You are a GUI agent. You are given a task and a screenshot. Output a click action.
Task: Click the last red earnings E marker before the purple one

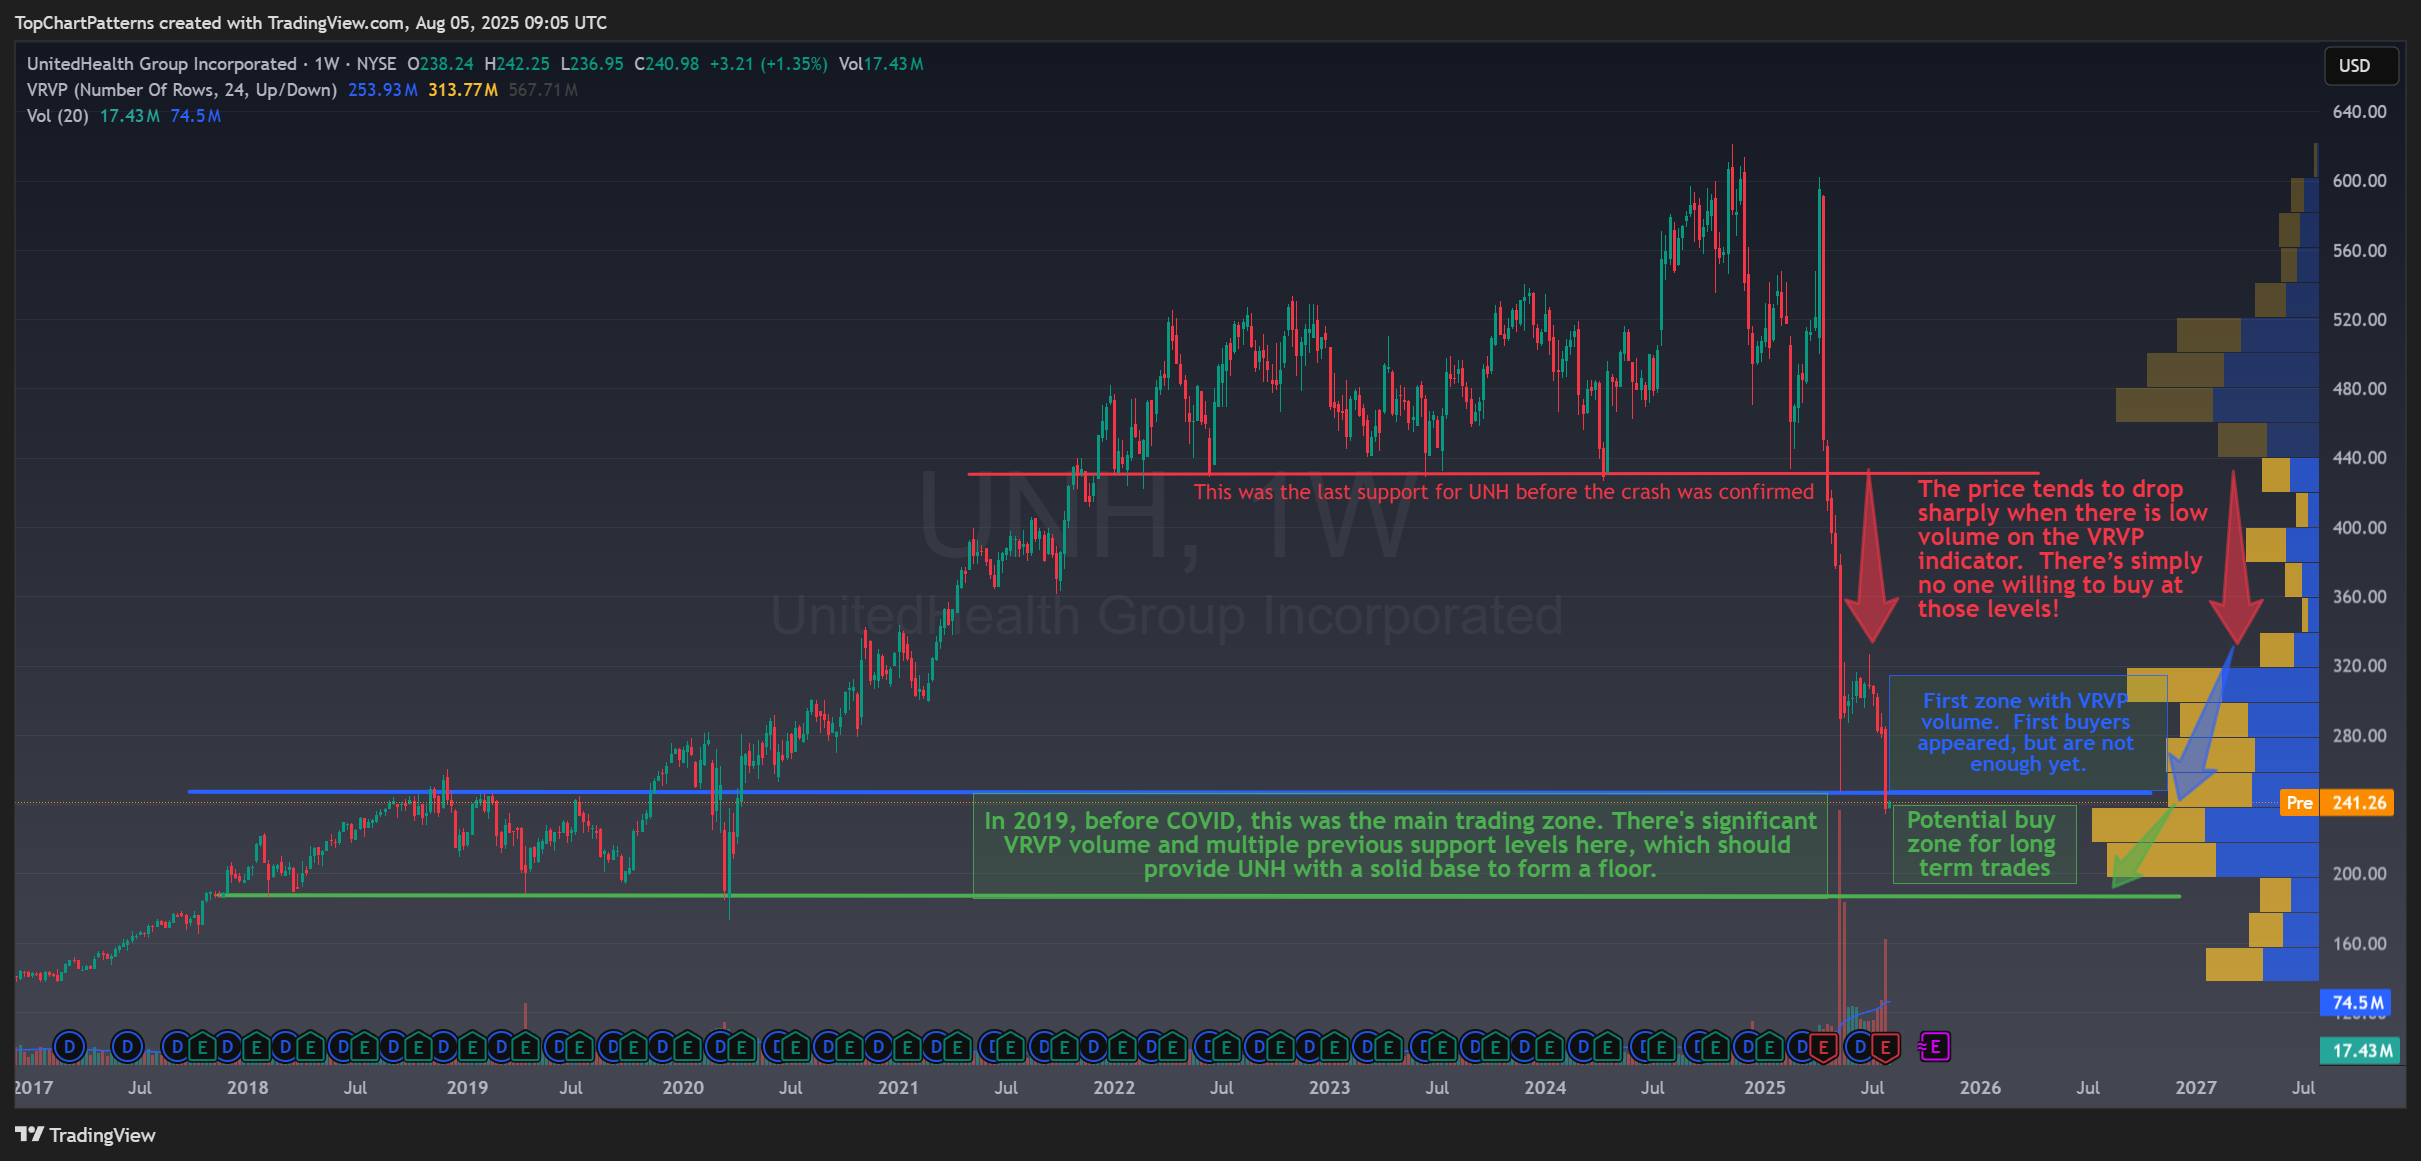coord(1885,1047)
